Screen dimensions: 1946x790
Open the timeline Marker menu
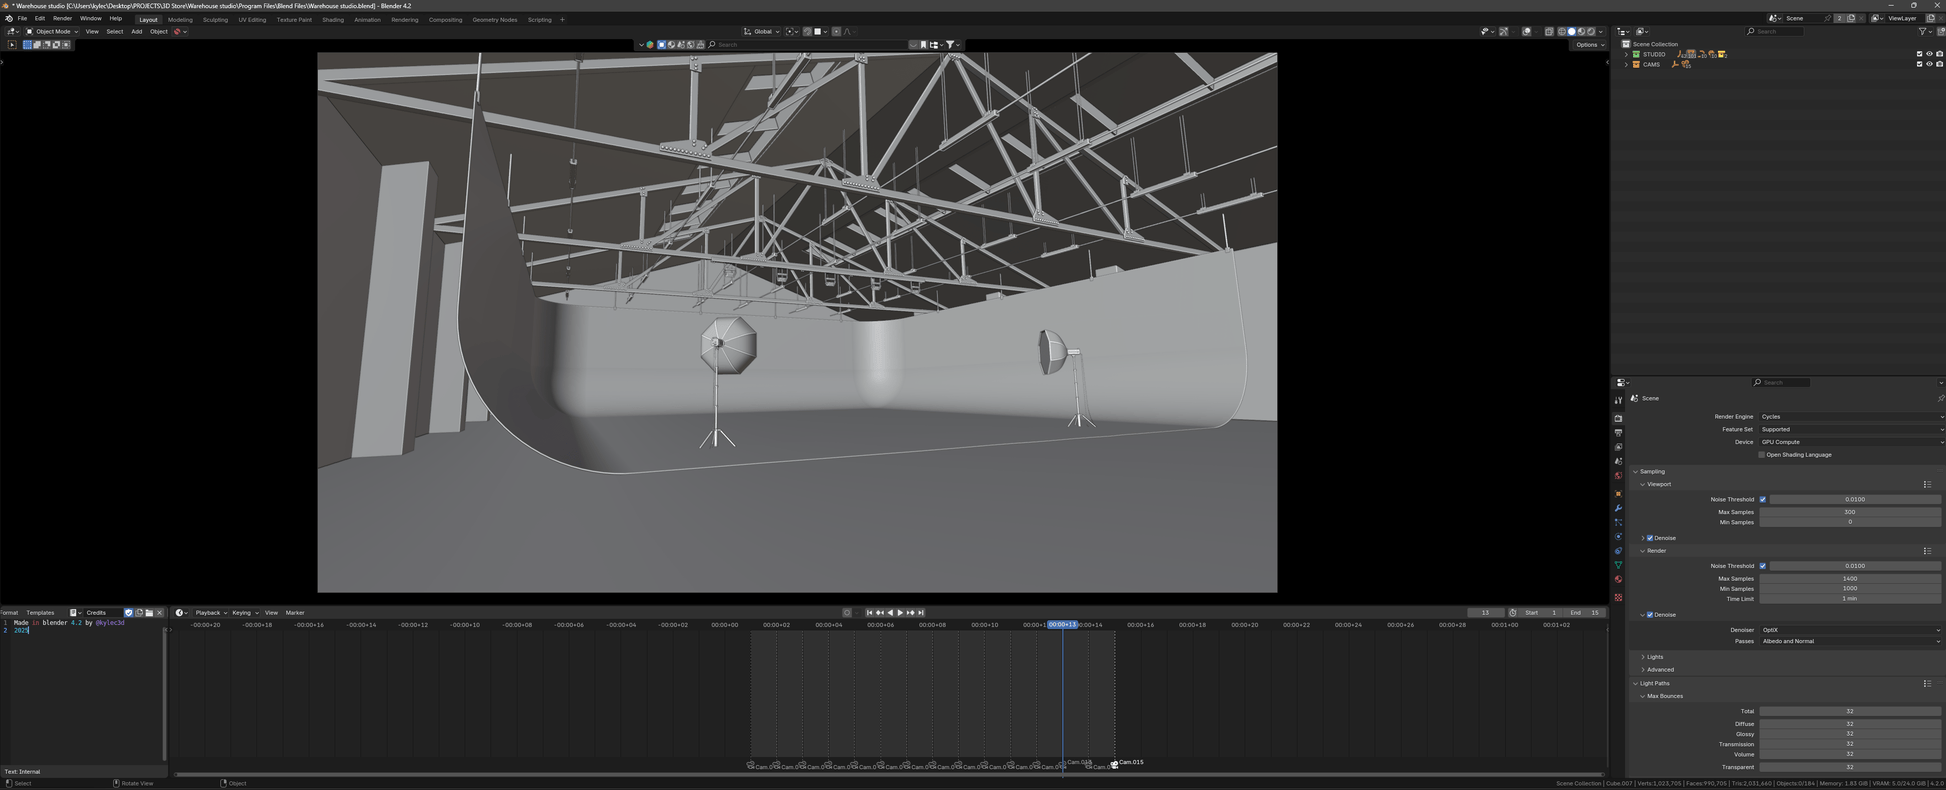[295, 613]
